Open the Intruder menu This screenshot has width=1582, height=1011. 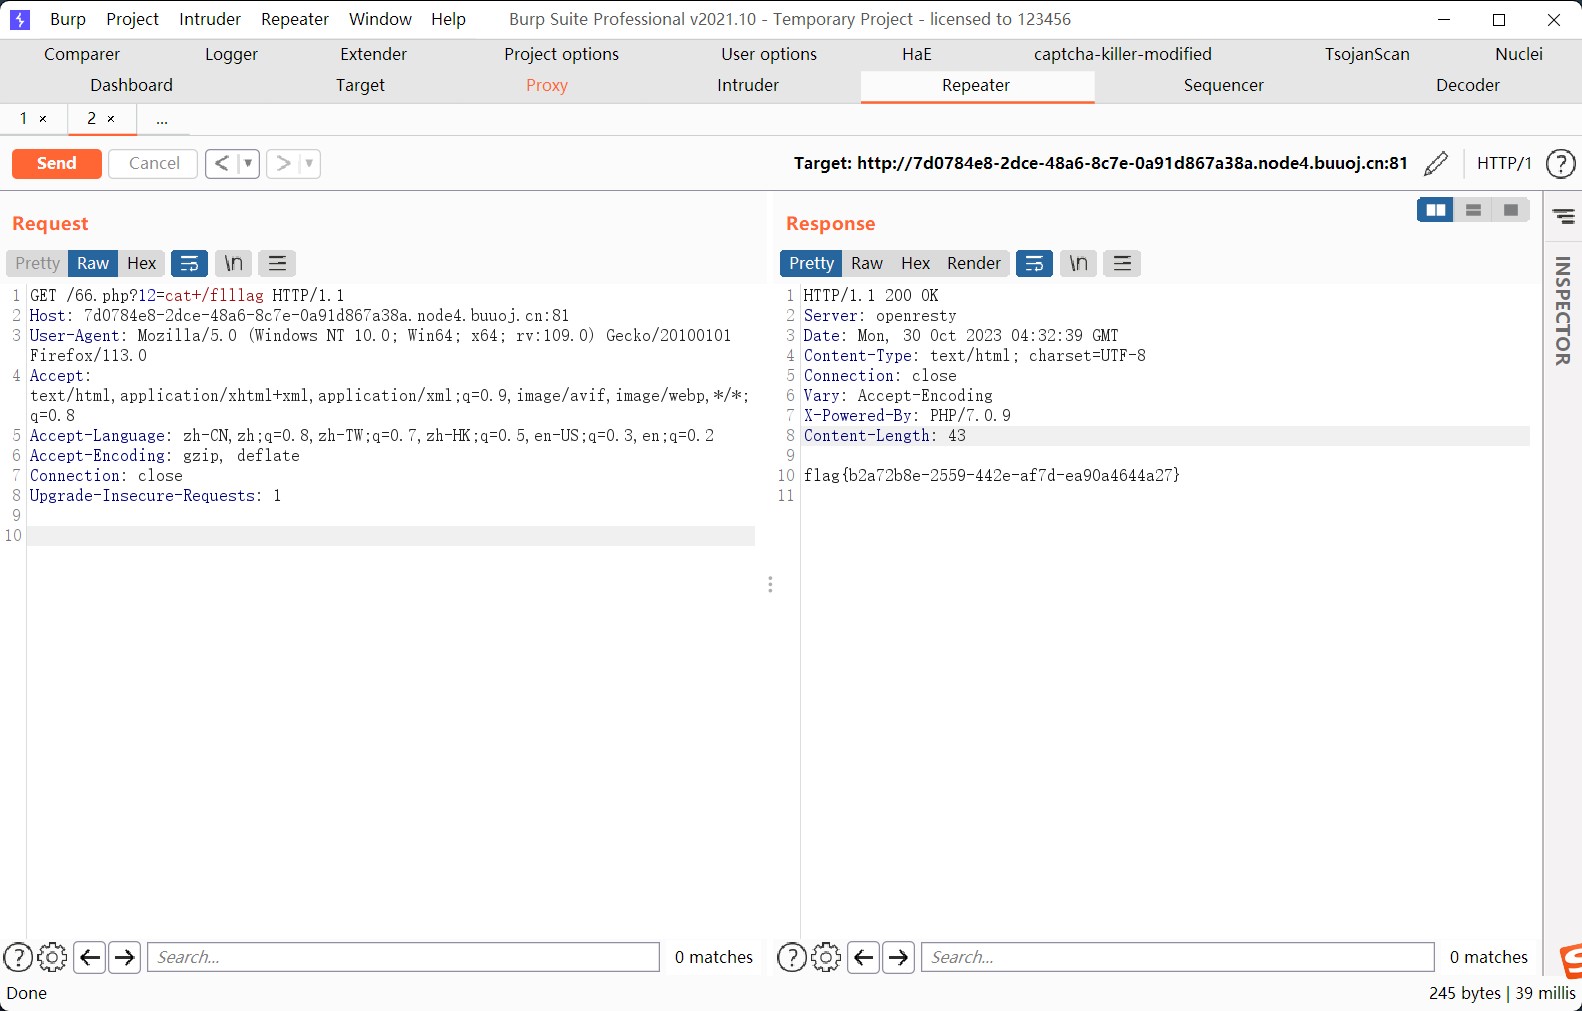[x=210, y=19]
